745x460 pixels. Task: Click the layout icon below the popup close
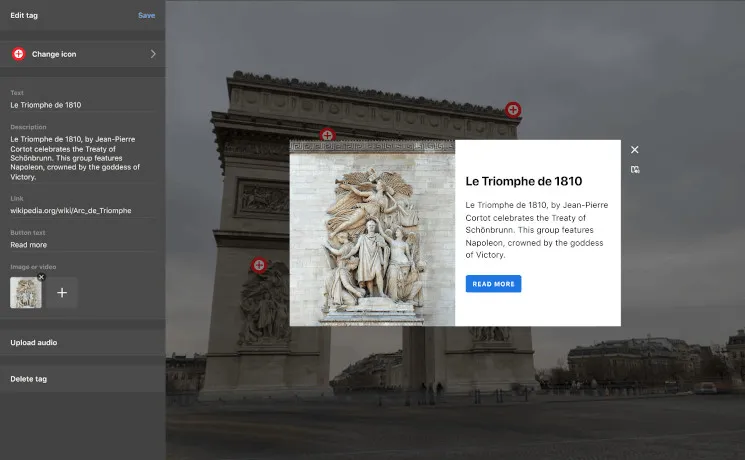635,170
